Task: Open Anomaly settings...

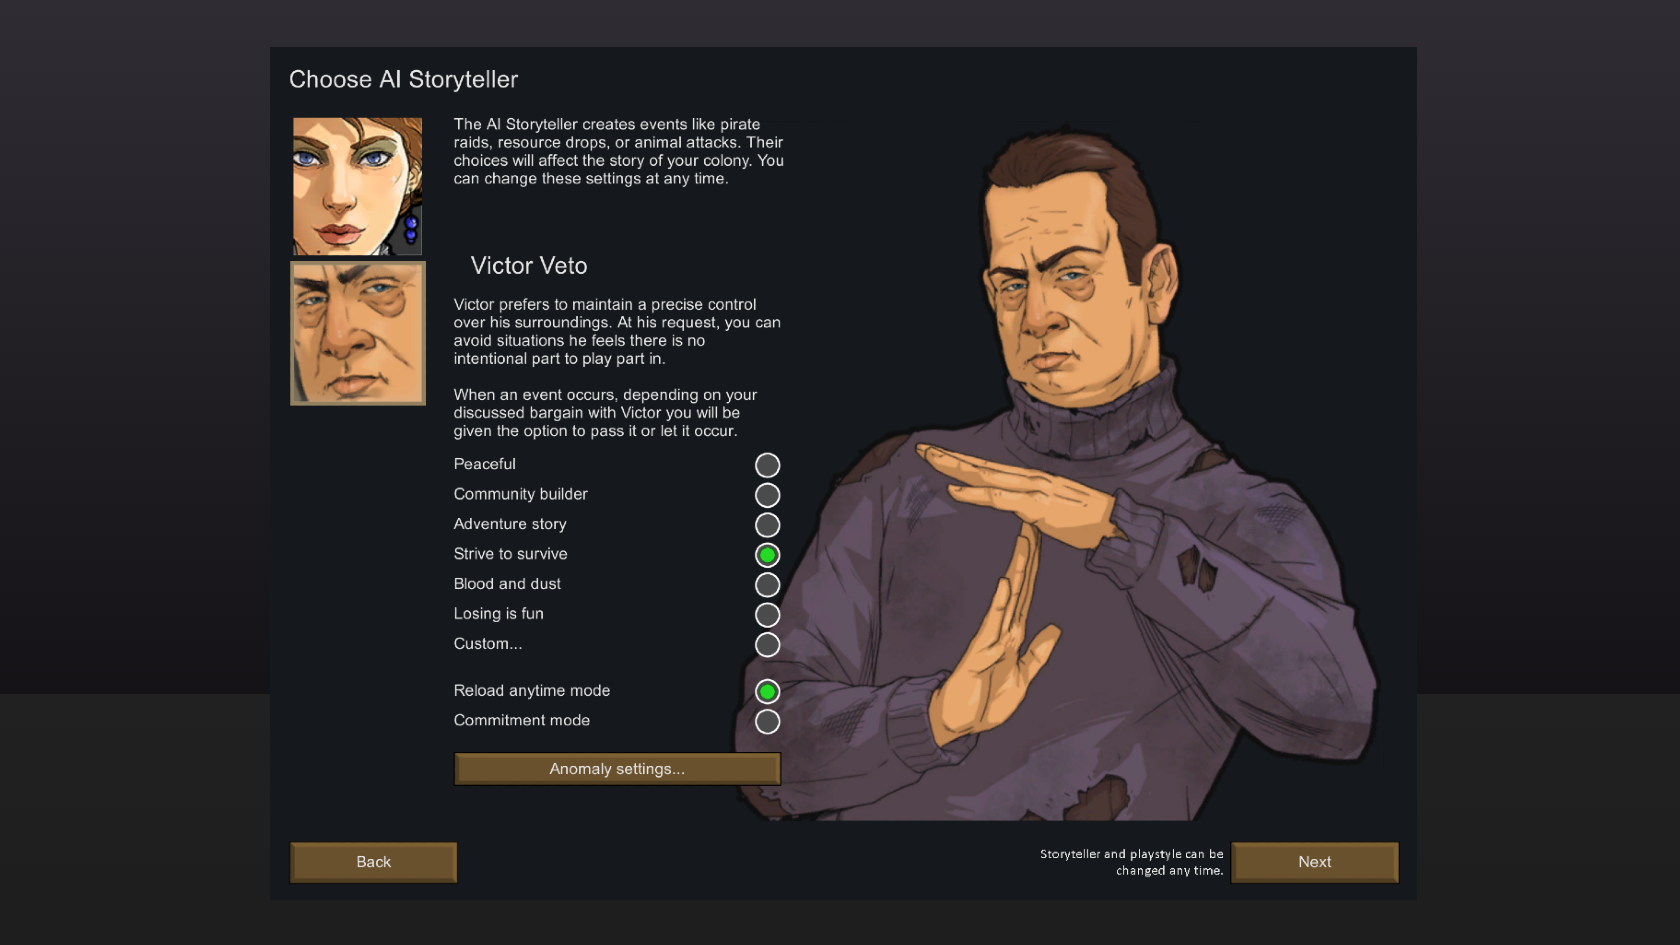Action: (x=617, y=769)
